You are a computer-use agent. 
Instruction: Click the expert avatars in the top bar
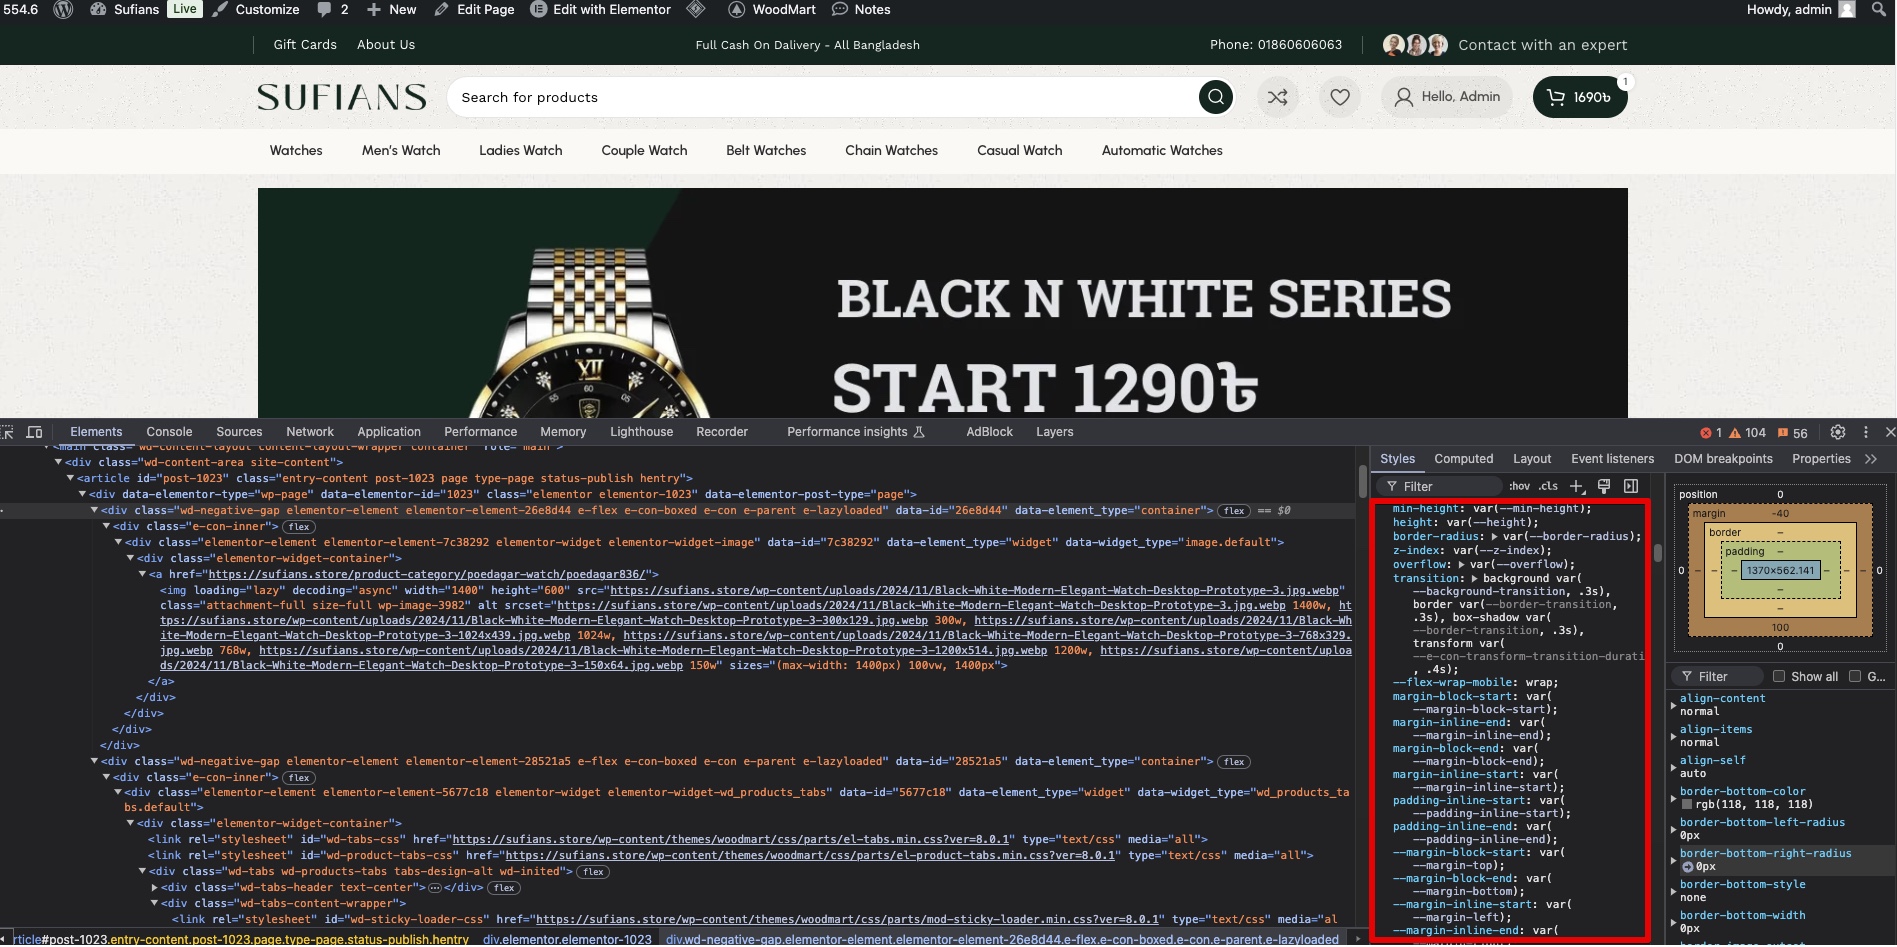click(1415, 45)
